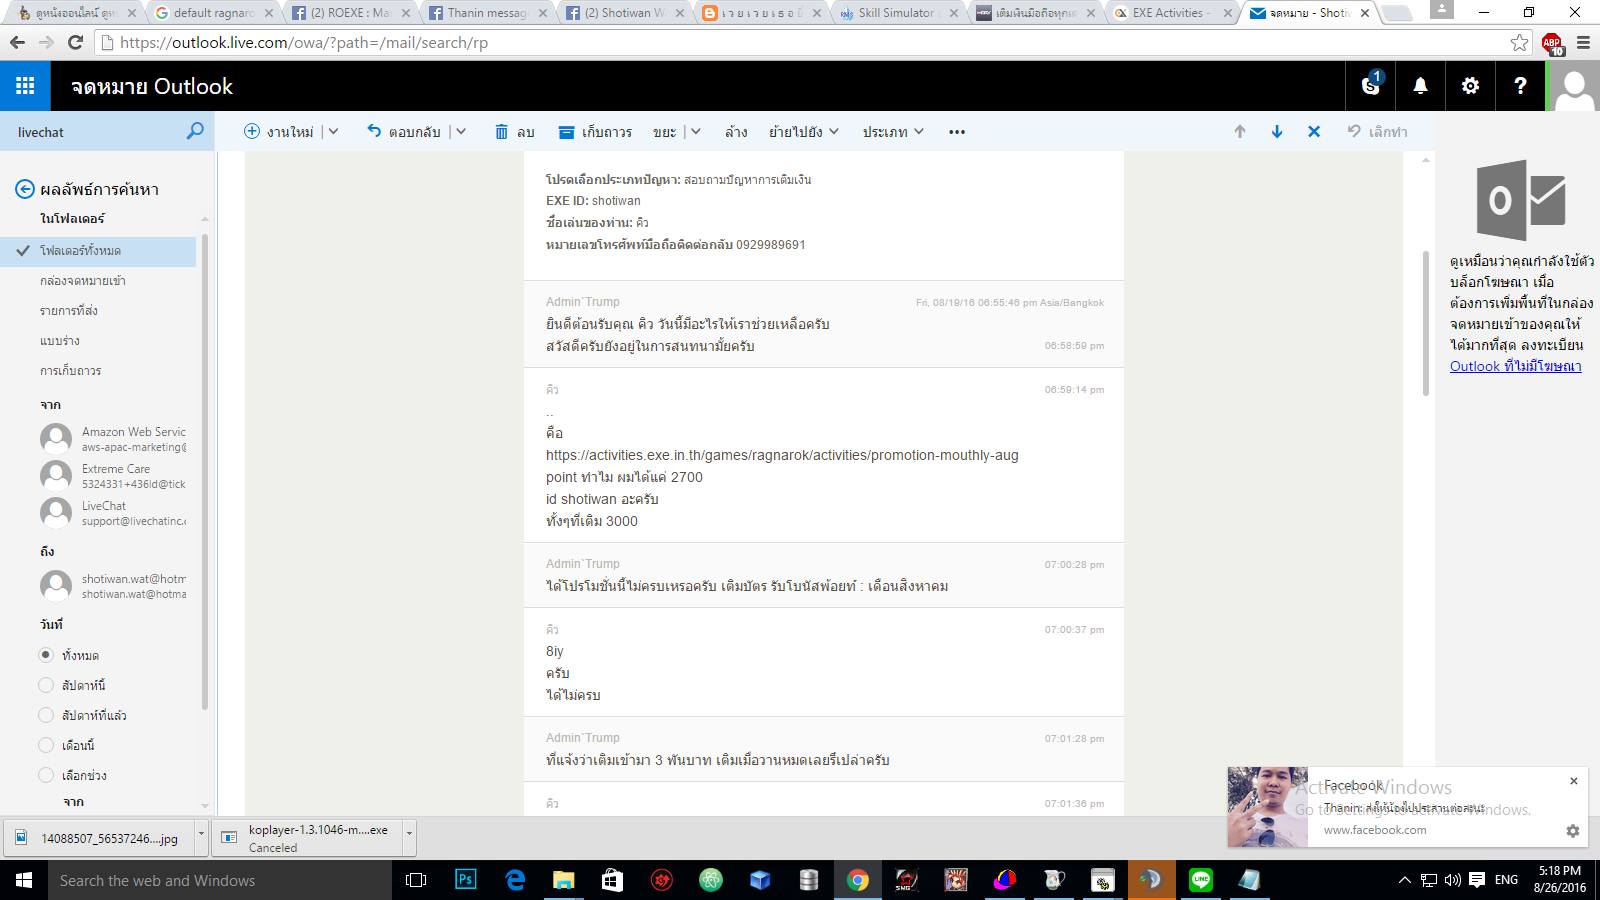Click the search magnifier icon

(195, 131)
